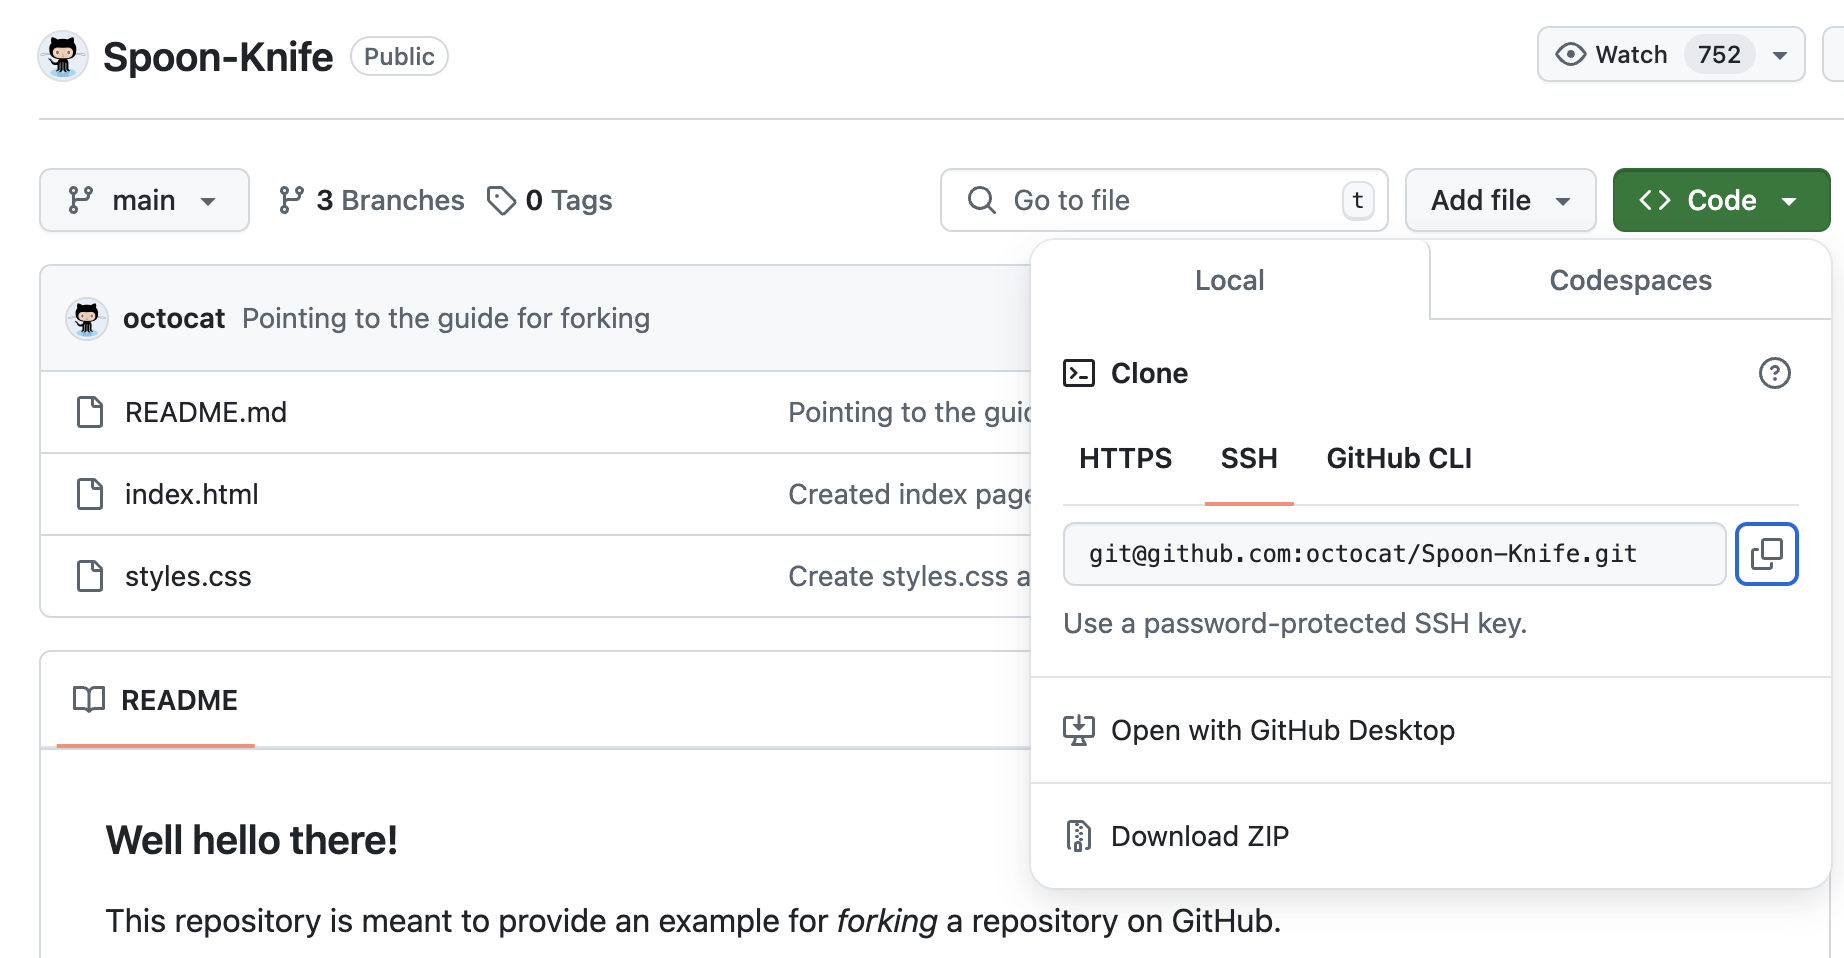Click the terminal icon beside Clone
Image resolution: width=1844 pixels, height=958 pixels.
point(1079,372)
